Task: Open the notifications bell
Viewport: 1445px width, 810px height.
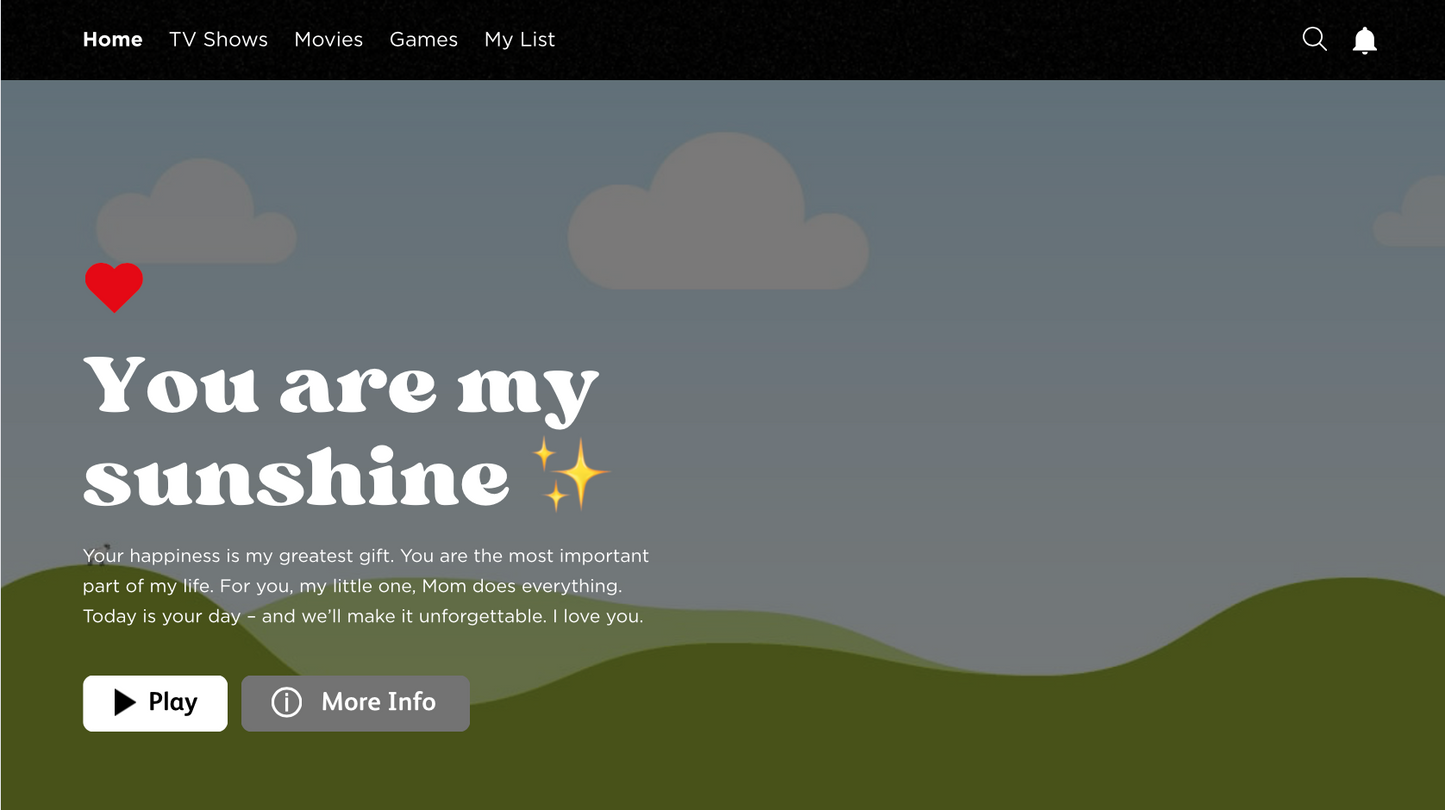Action: 1365,40
